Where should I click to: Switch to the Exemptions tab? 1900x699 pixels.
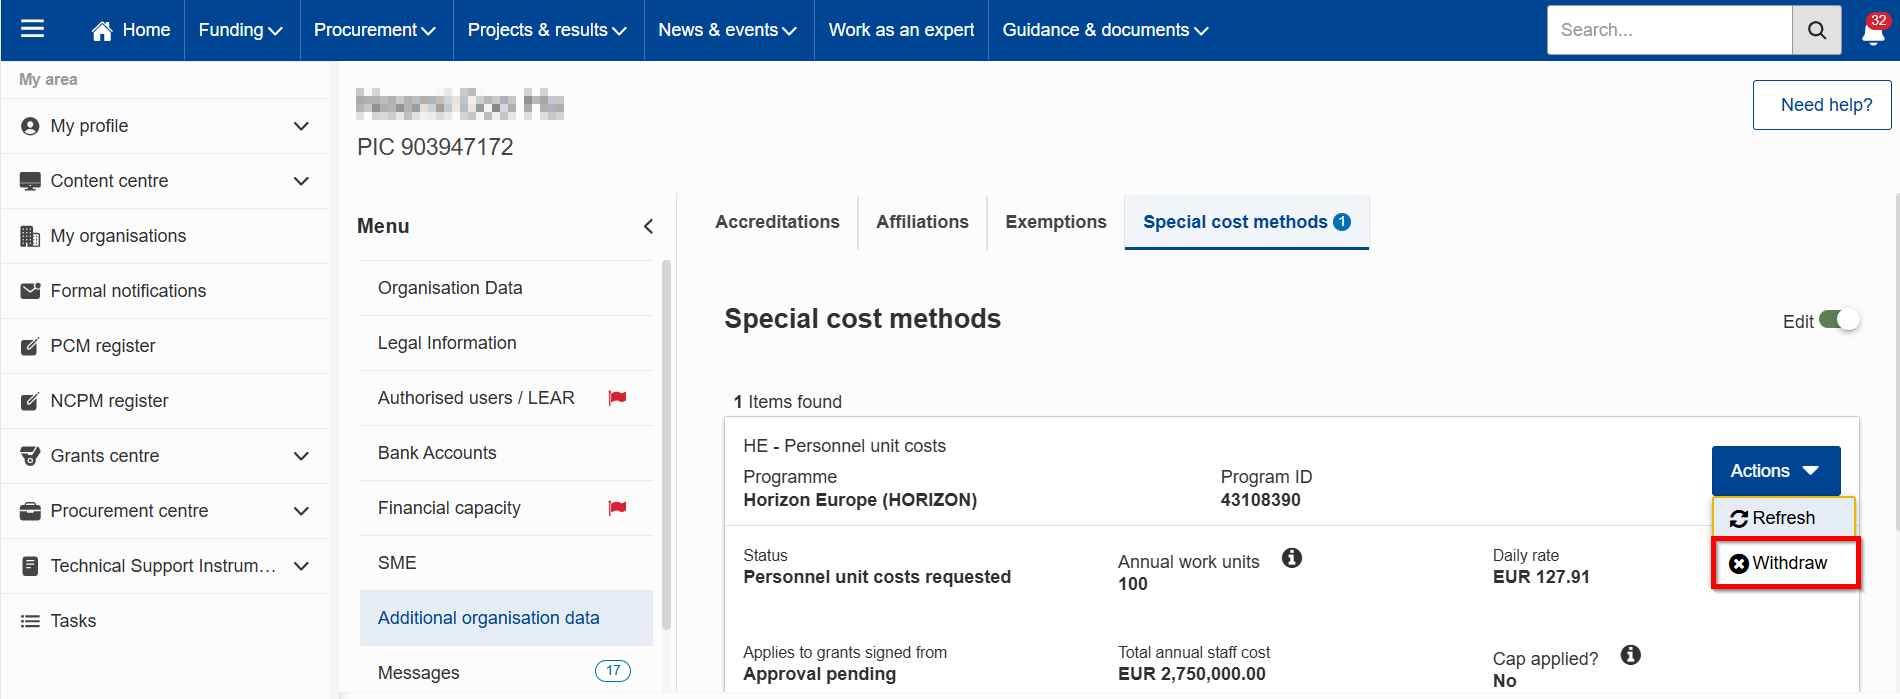pyautogui.click(x=1055, y=222)
